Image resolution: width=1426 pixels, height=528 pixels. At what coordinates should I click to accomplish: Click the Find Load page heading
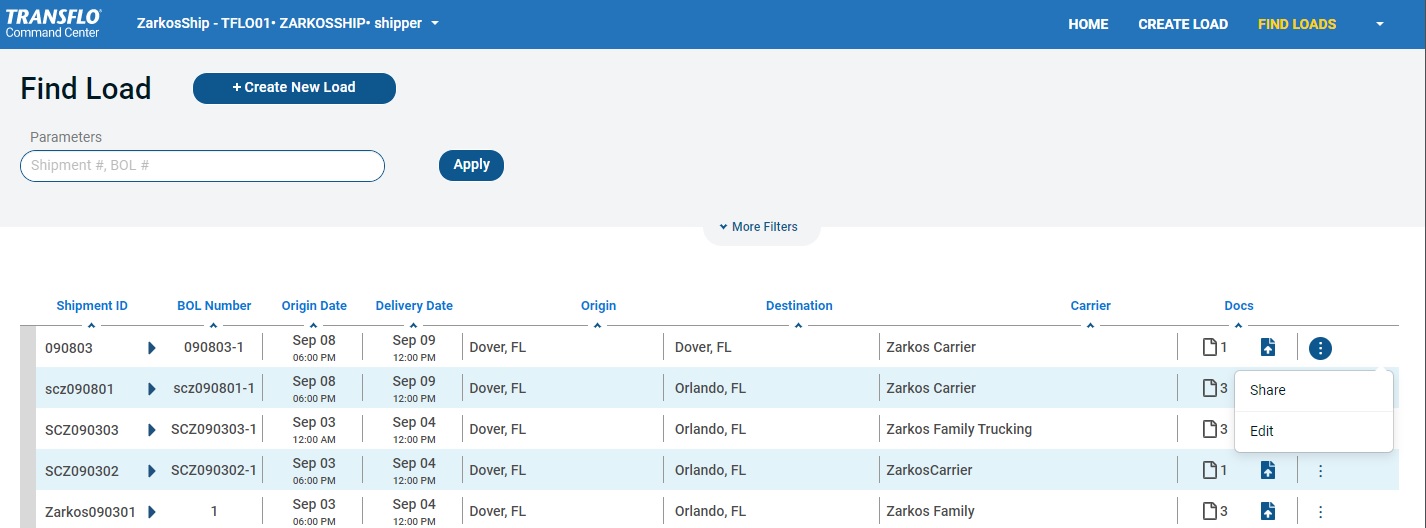click(86, 89)
